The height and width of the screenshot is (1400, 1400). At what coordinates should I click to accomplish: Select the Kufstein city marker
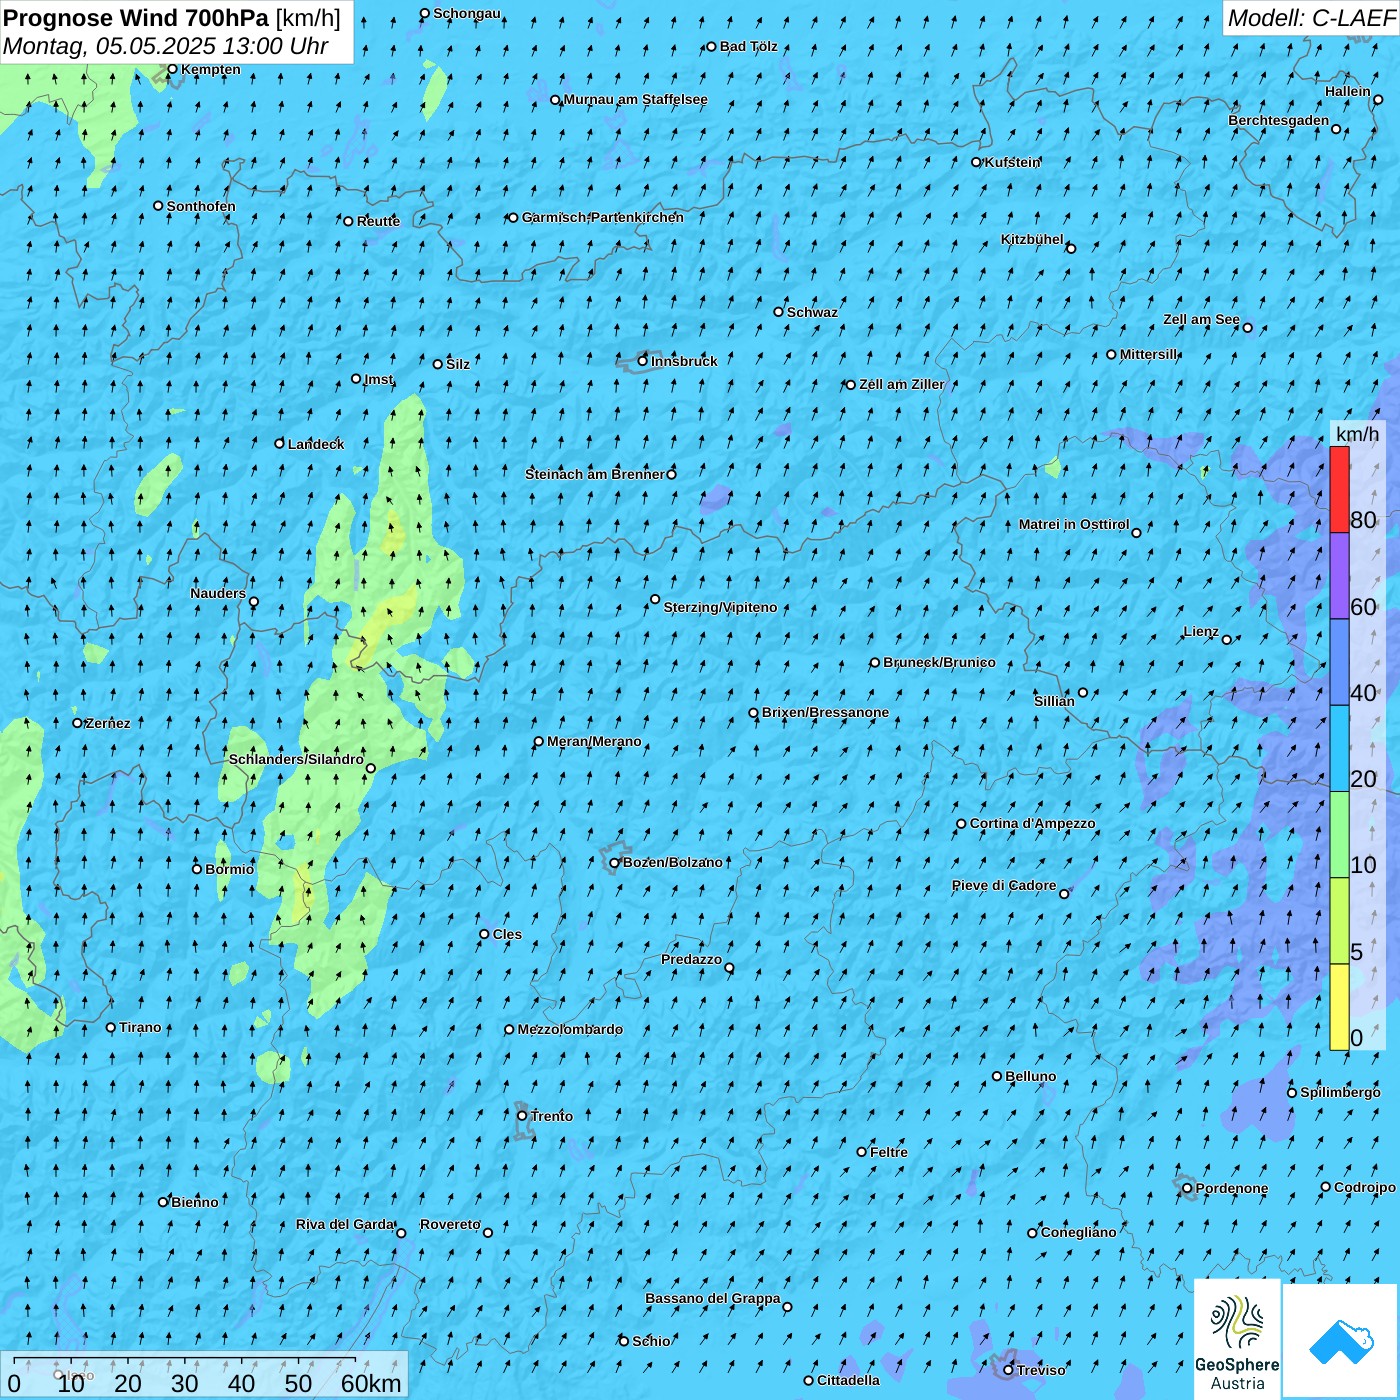pos(977,162)
